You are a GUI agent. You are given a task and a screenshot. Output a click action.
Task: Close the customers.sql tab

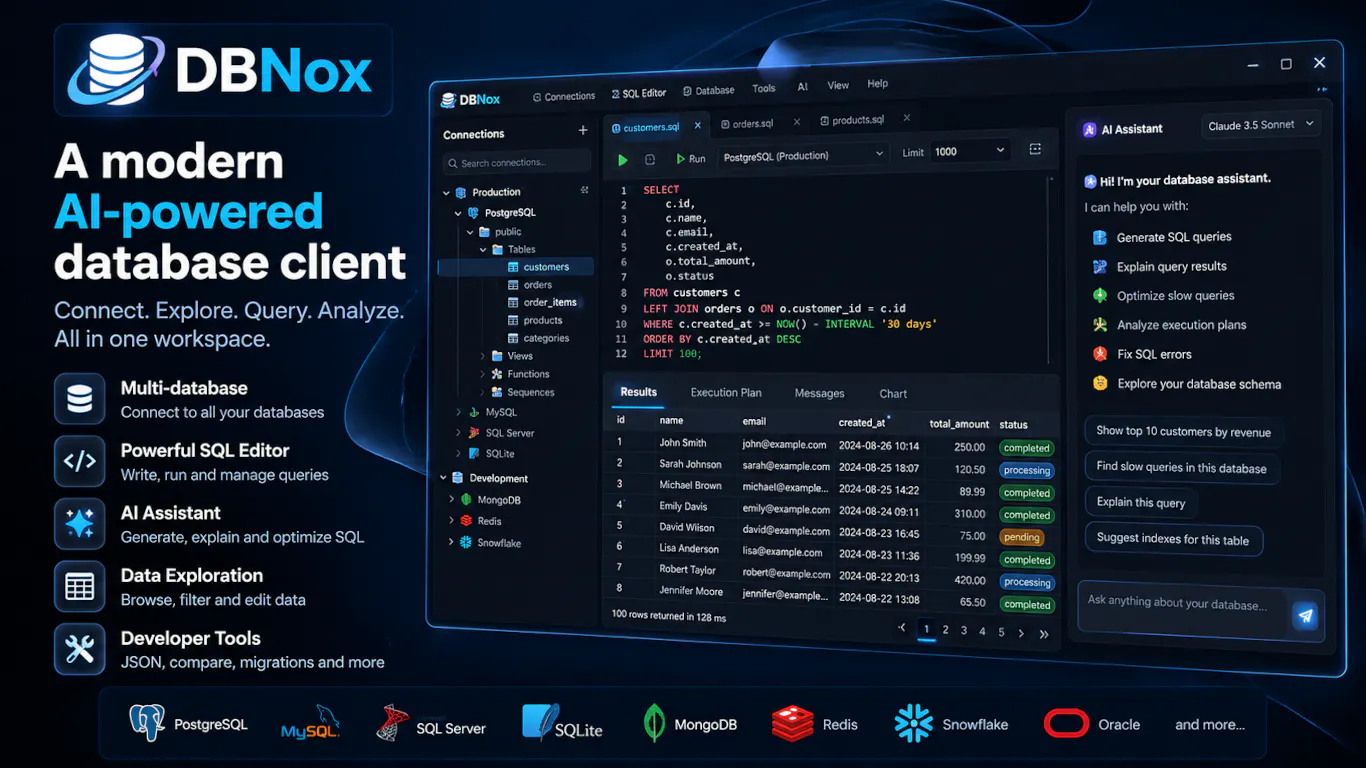point(697,126)
